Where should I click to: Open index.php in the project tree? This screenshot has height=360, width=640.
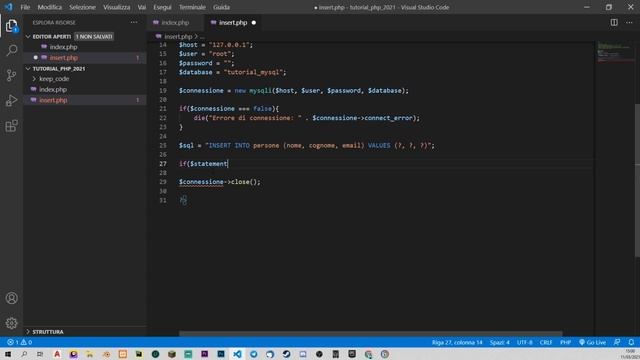tap(53, 89)
